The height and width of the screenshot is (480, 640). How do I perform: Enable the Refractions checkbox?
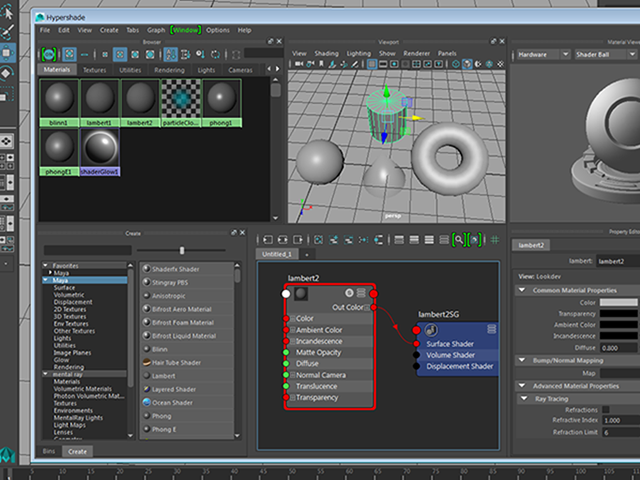tap(606, 410)
